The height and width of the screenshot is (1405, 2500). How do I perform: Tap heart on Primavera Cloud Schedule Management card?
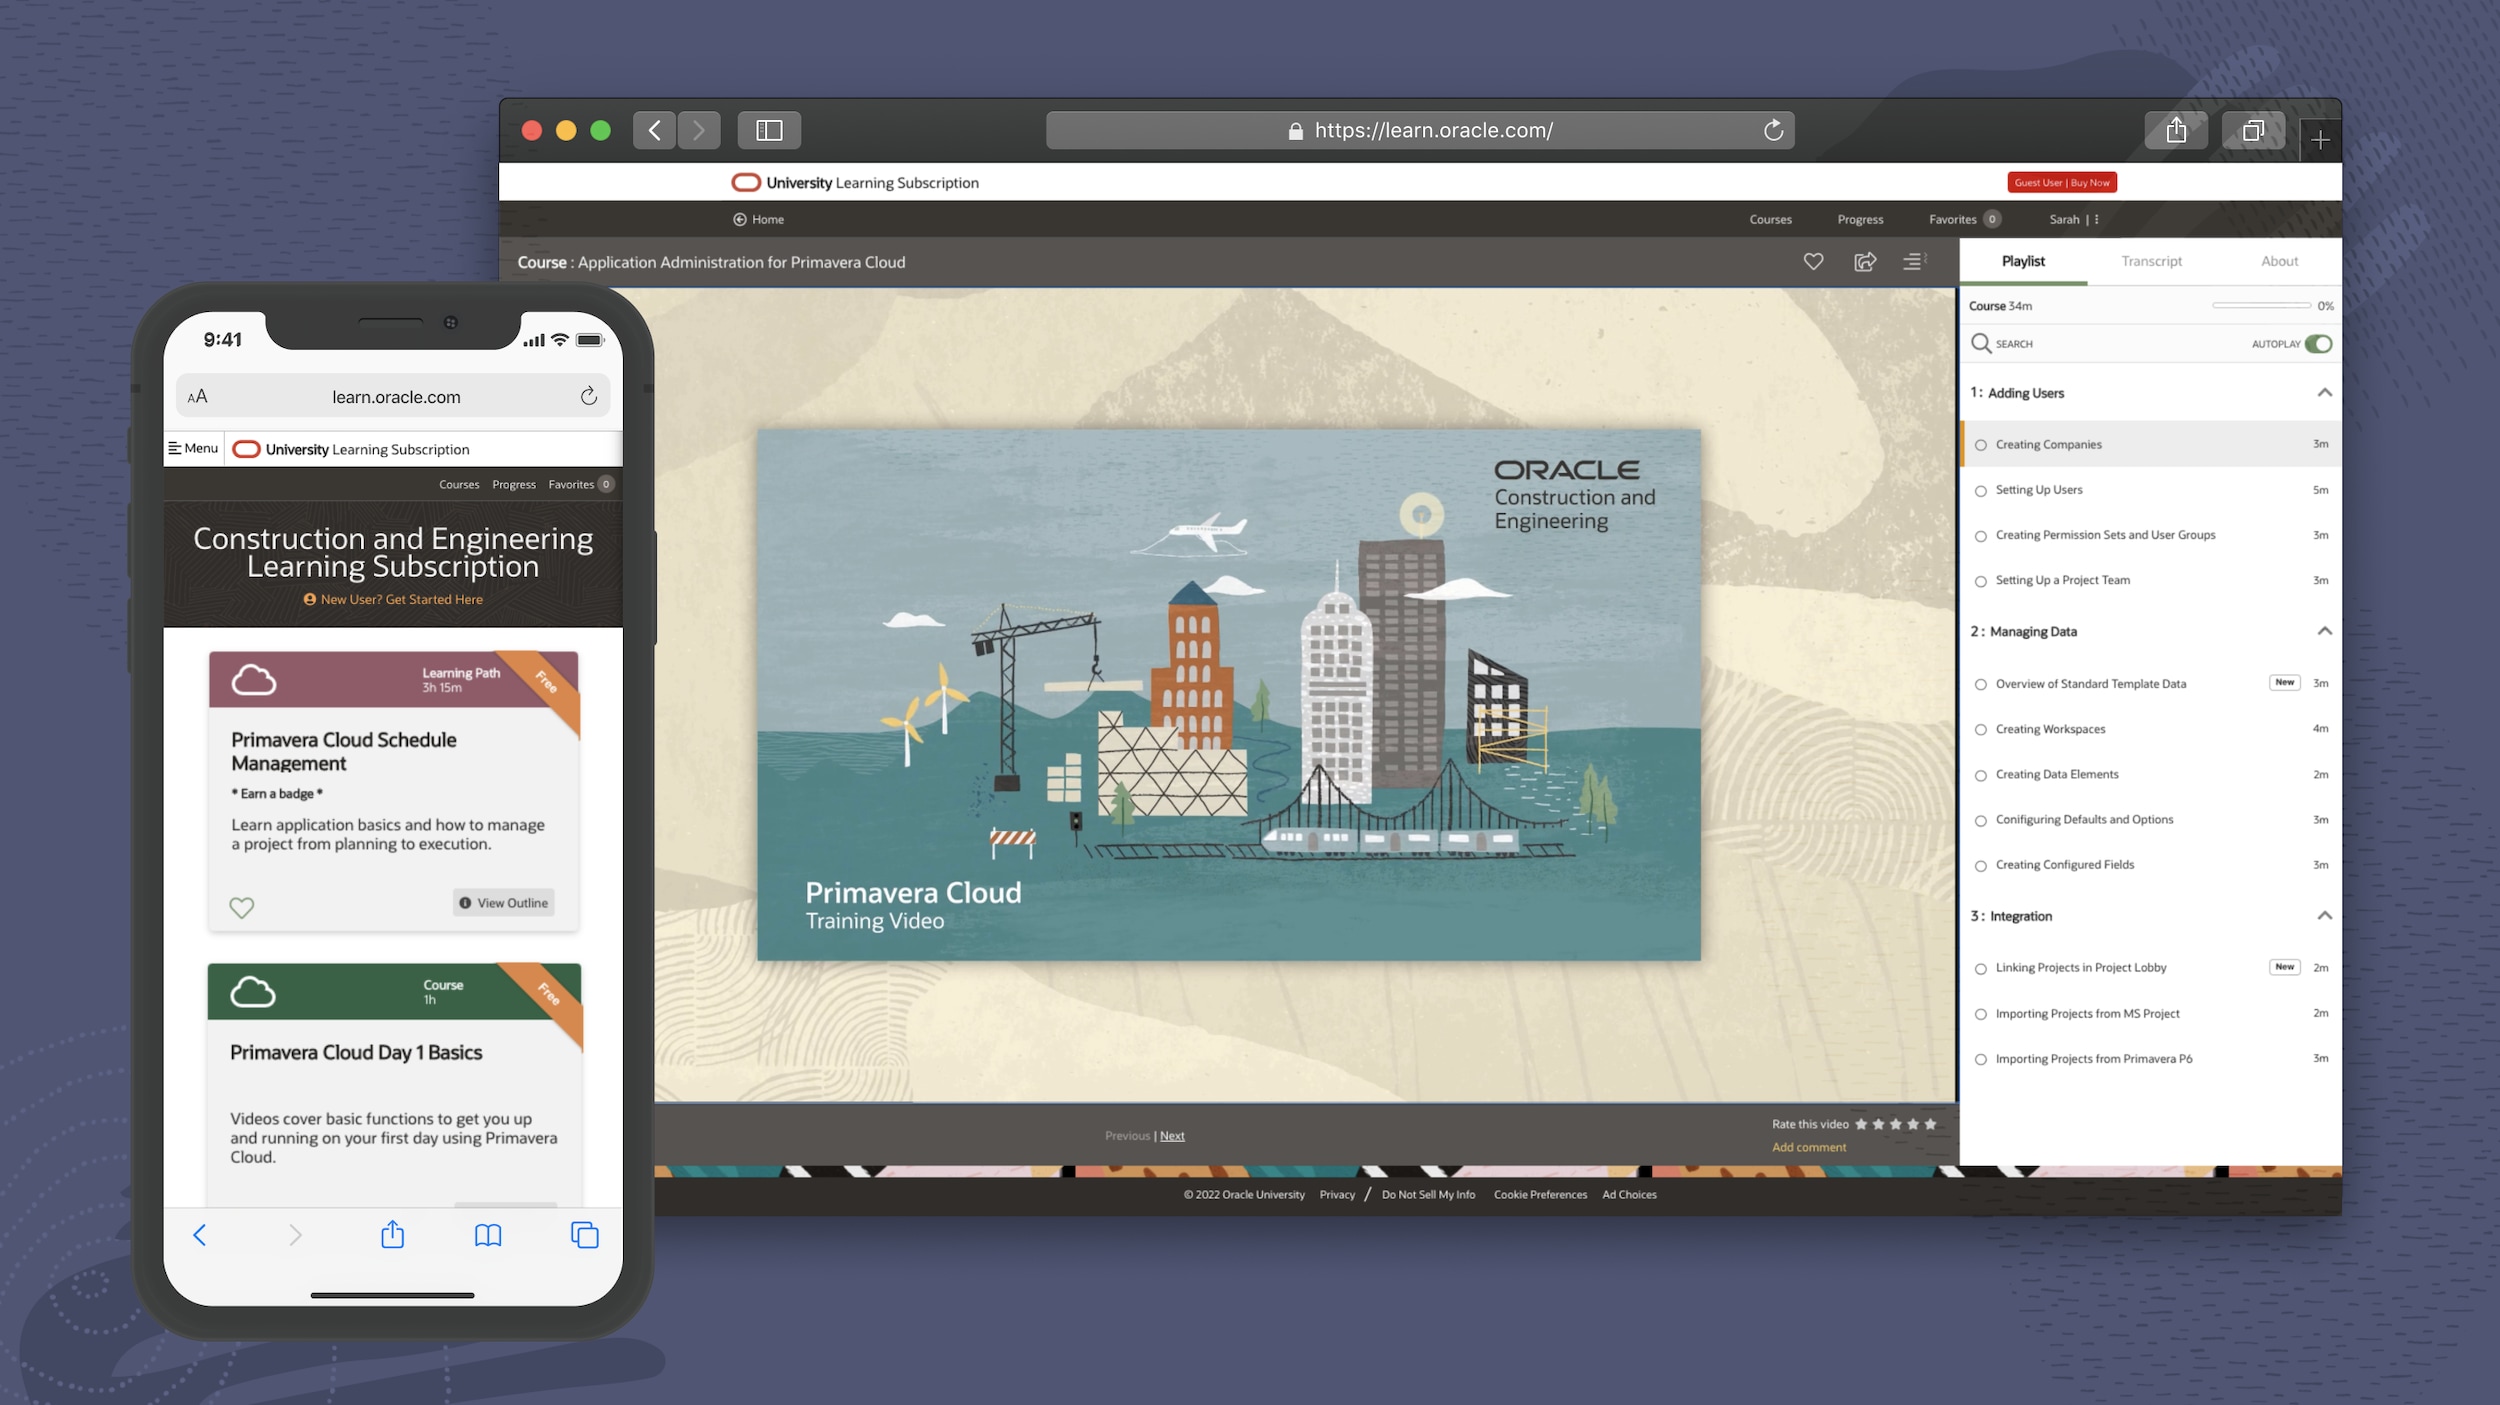tap(242, 908)
